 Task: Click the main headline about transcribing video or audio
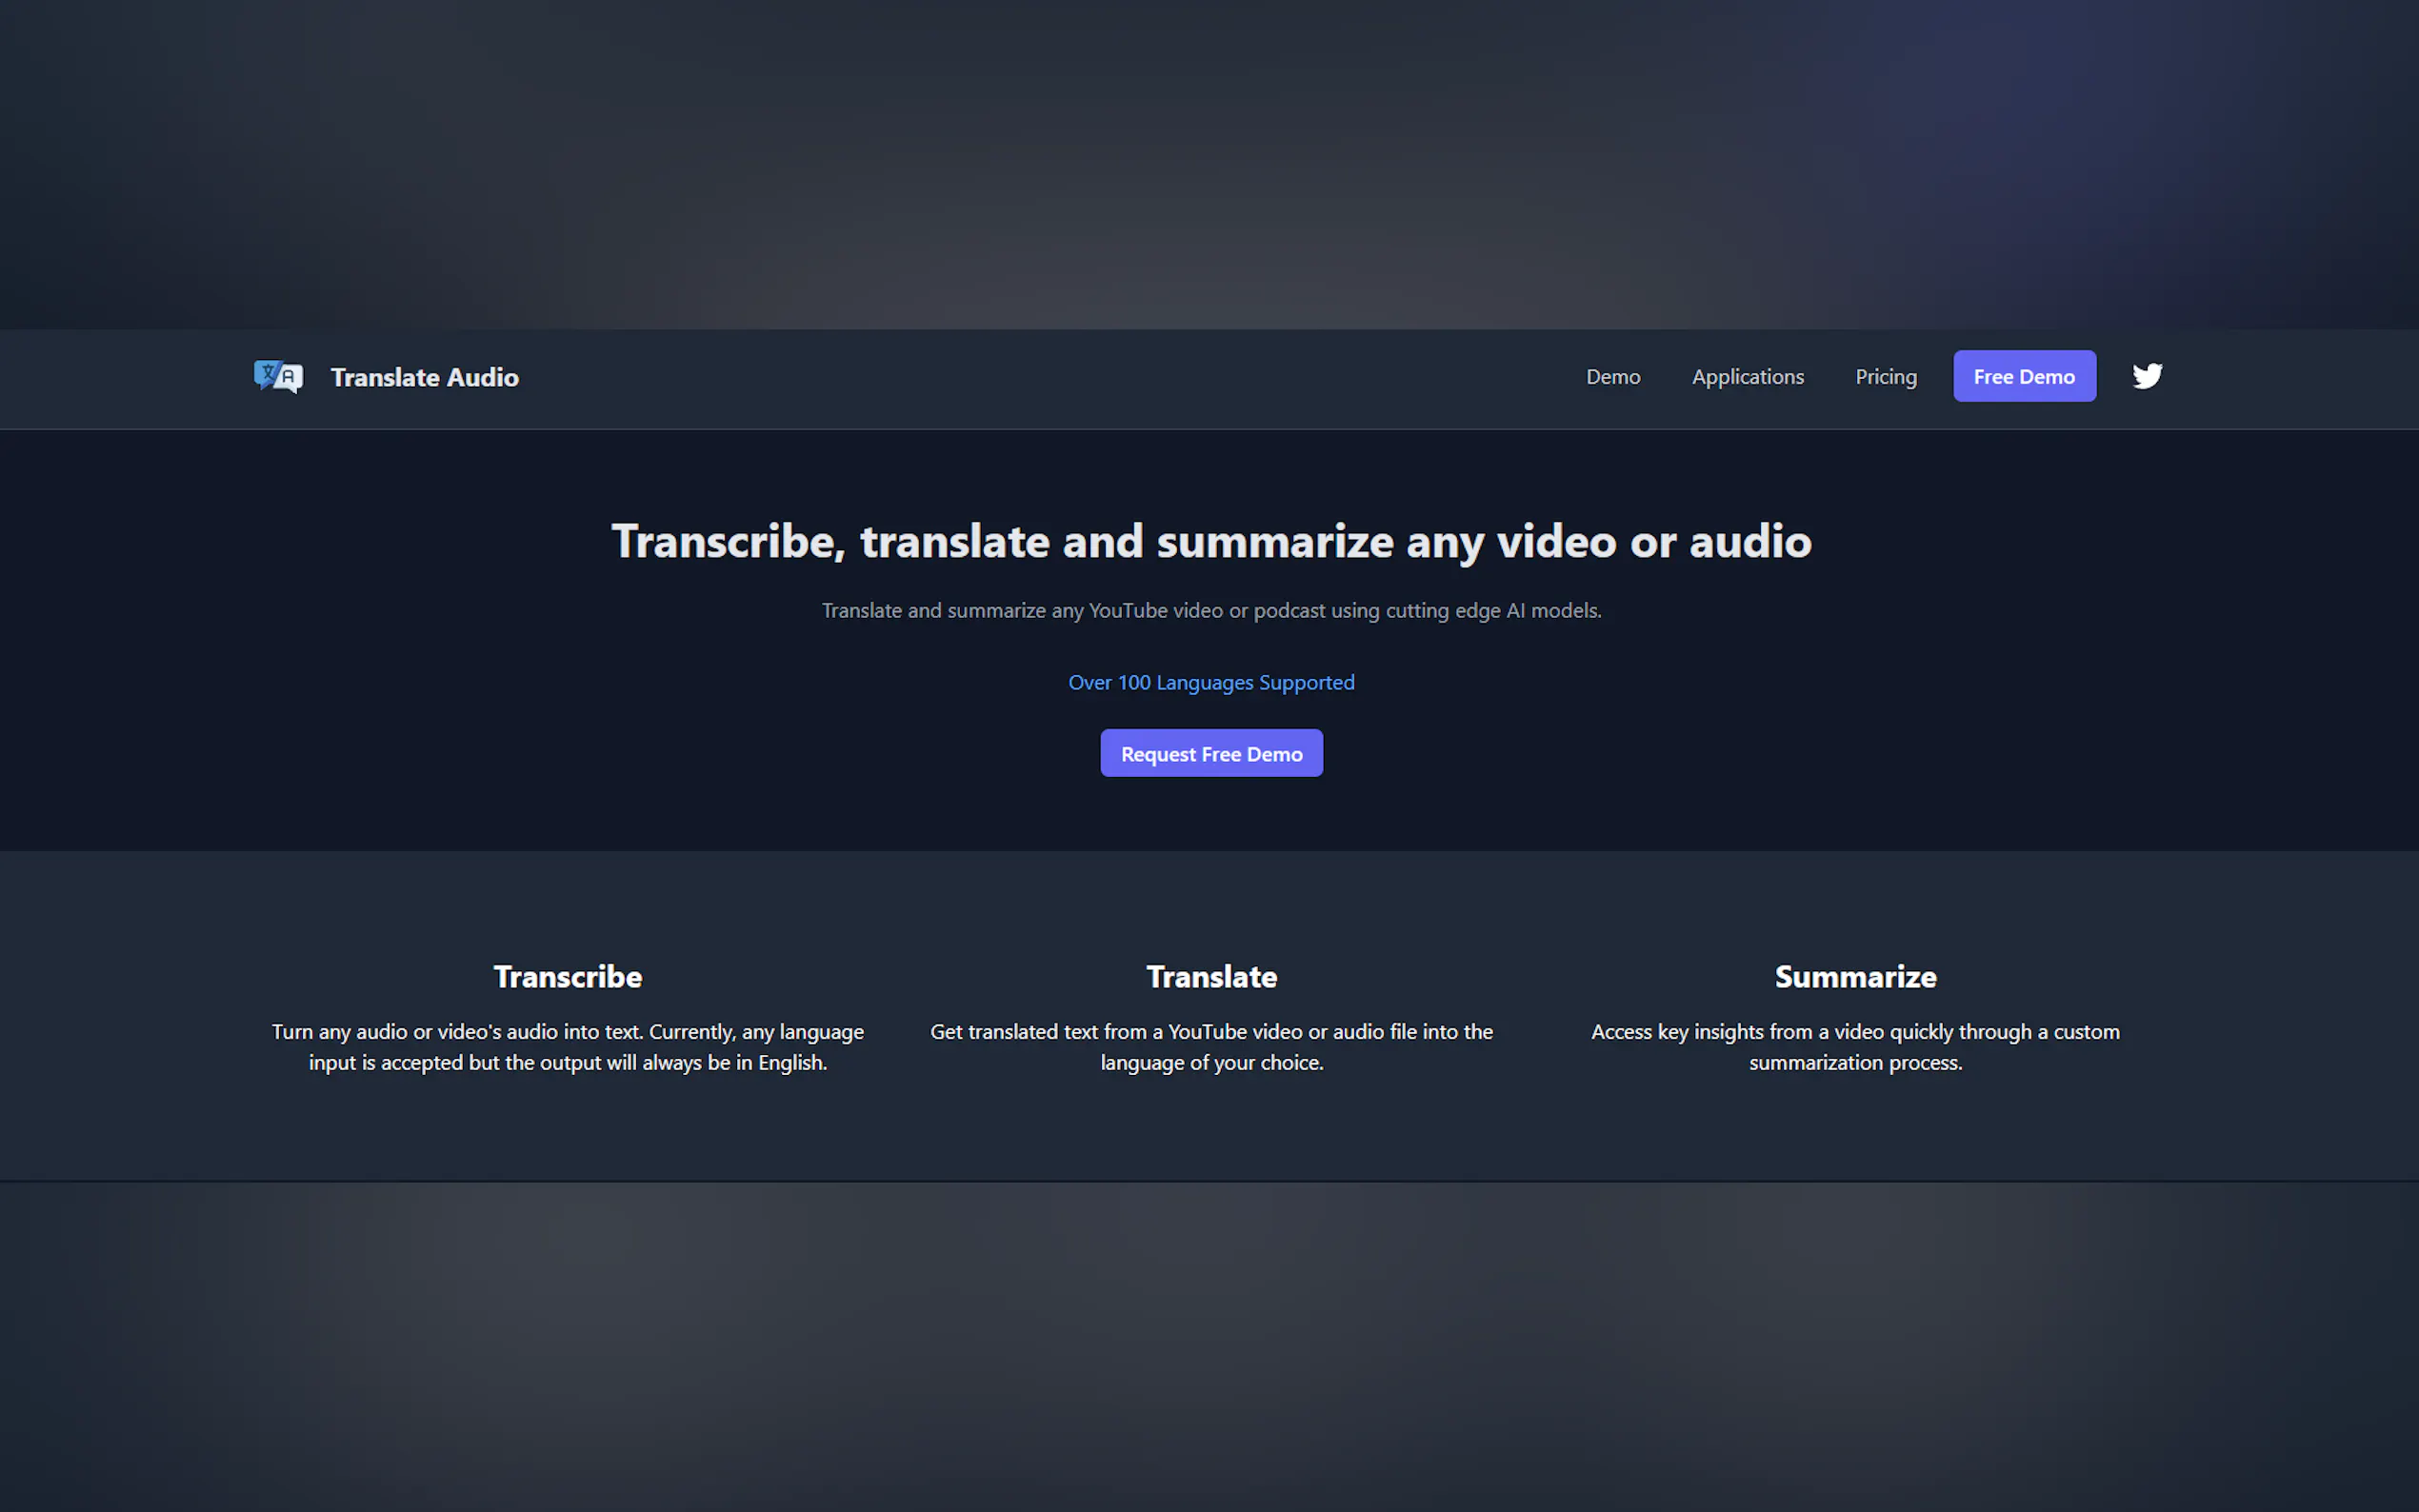1211,541
